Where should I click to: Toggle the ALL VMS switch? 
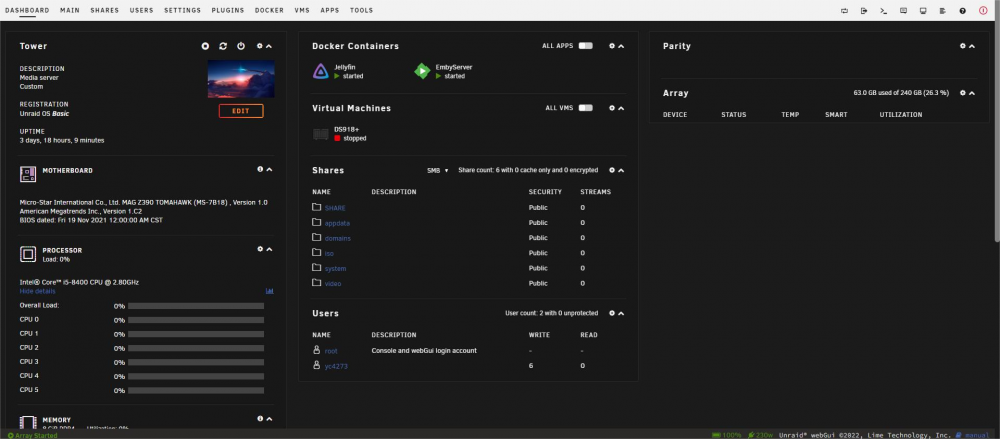[585, 108]
